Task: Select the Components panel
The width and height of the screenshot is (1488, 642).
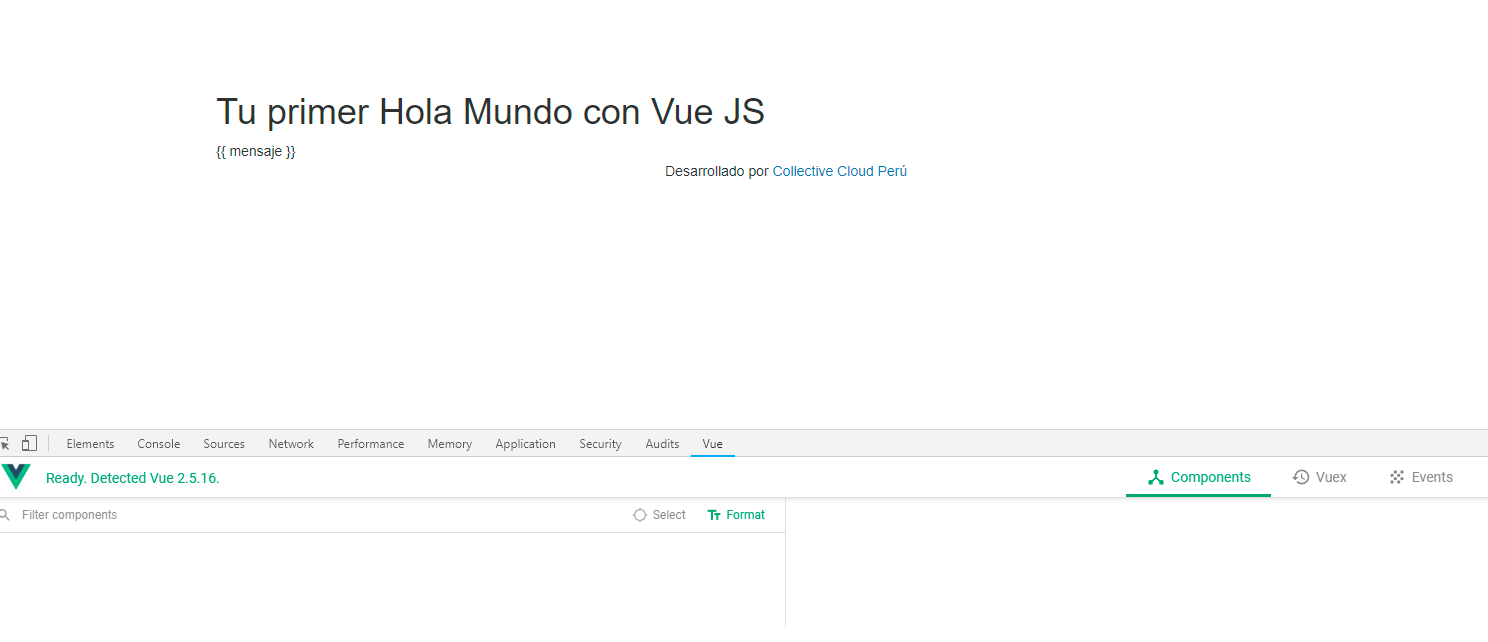Action: tap(1198, 477)
